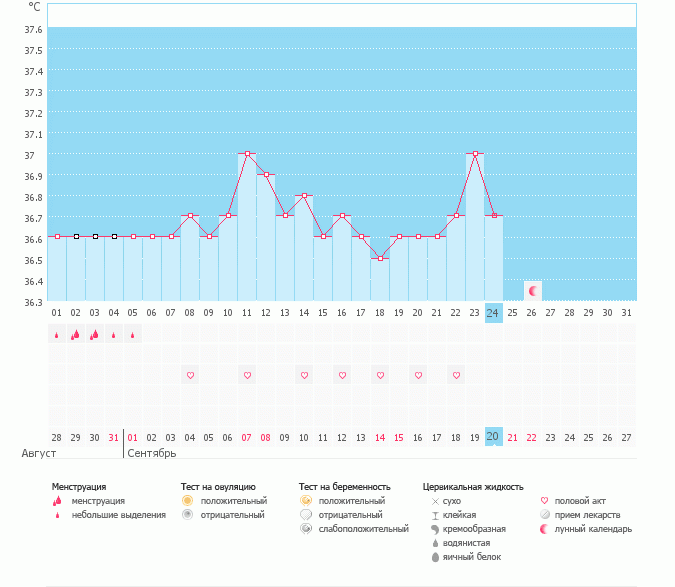Click the positive ovulation test legend icon
The height and width of the screenshot is (587, 675).
click(187, 500)
